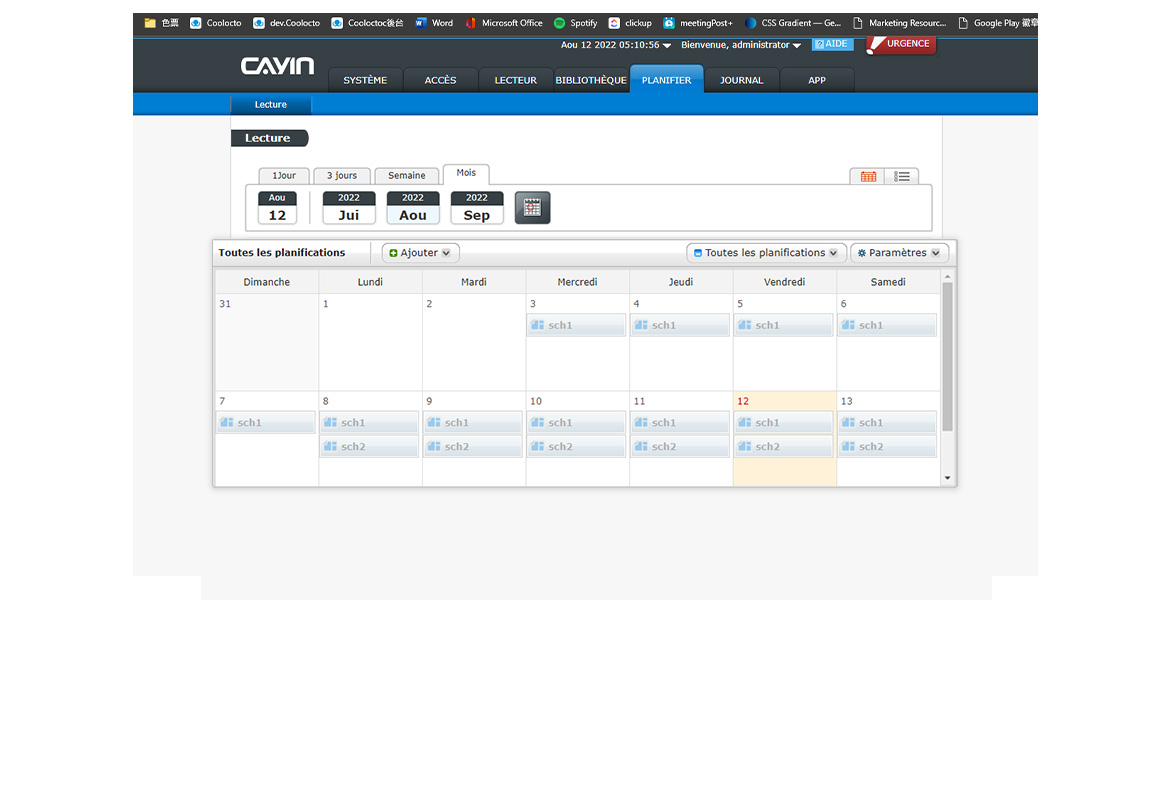1172x810 pixels.
Task: Trigger the URGENCE emergency button
Action: pyautogui.click(x=901, y=44)
